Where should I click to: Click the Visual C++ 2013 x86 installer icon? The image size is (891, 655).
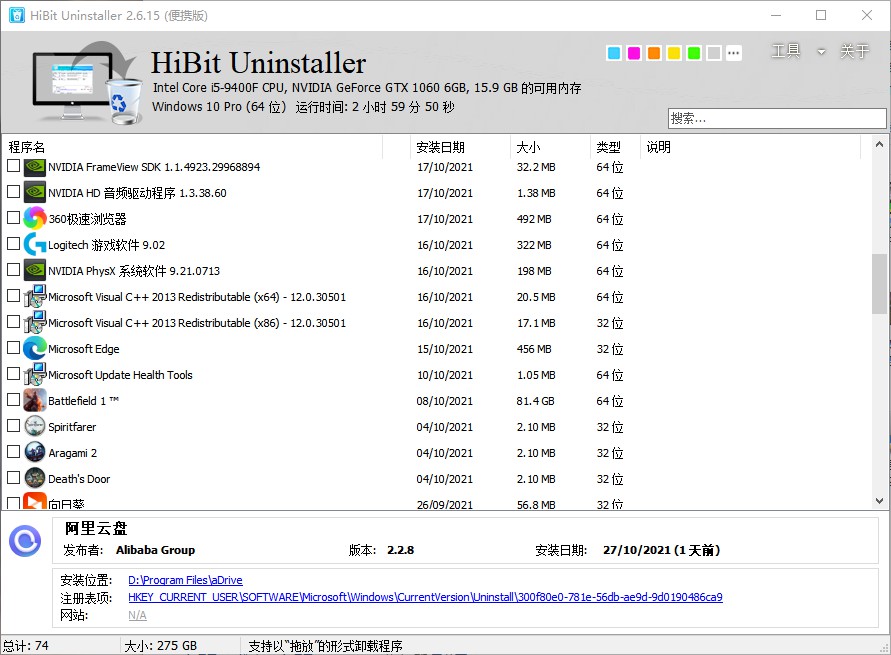35,323
